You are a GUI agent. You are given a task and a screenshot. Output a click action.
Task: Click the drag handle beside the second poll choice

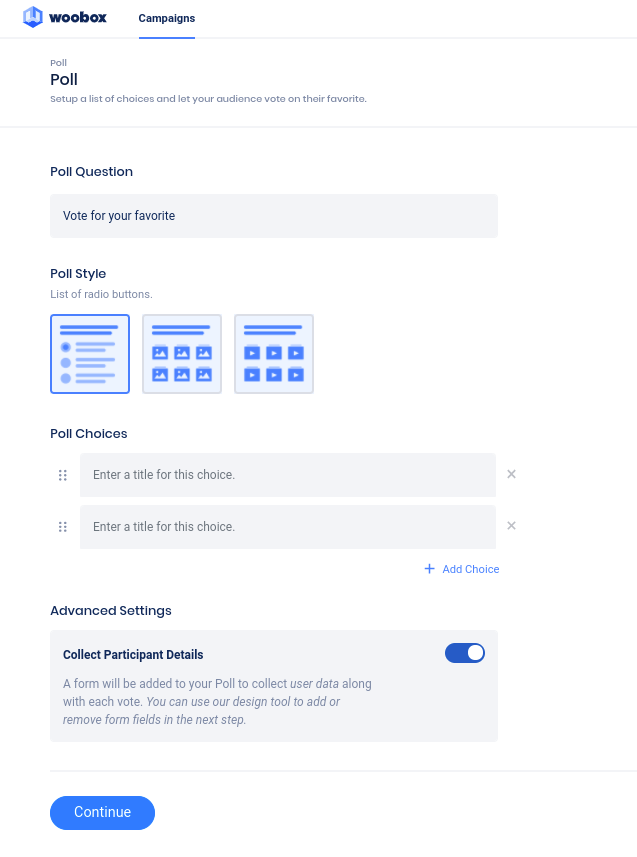[x=62, y=526]
